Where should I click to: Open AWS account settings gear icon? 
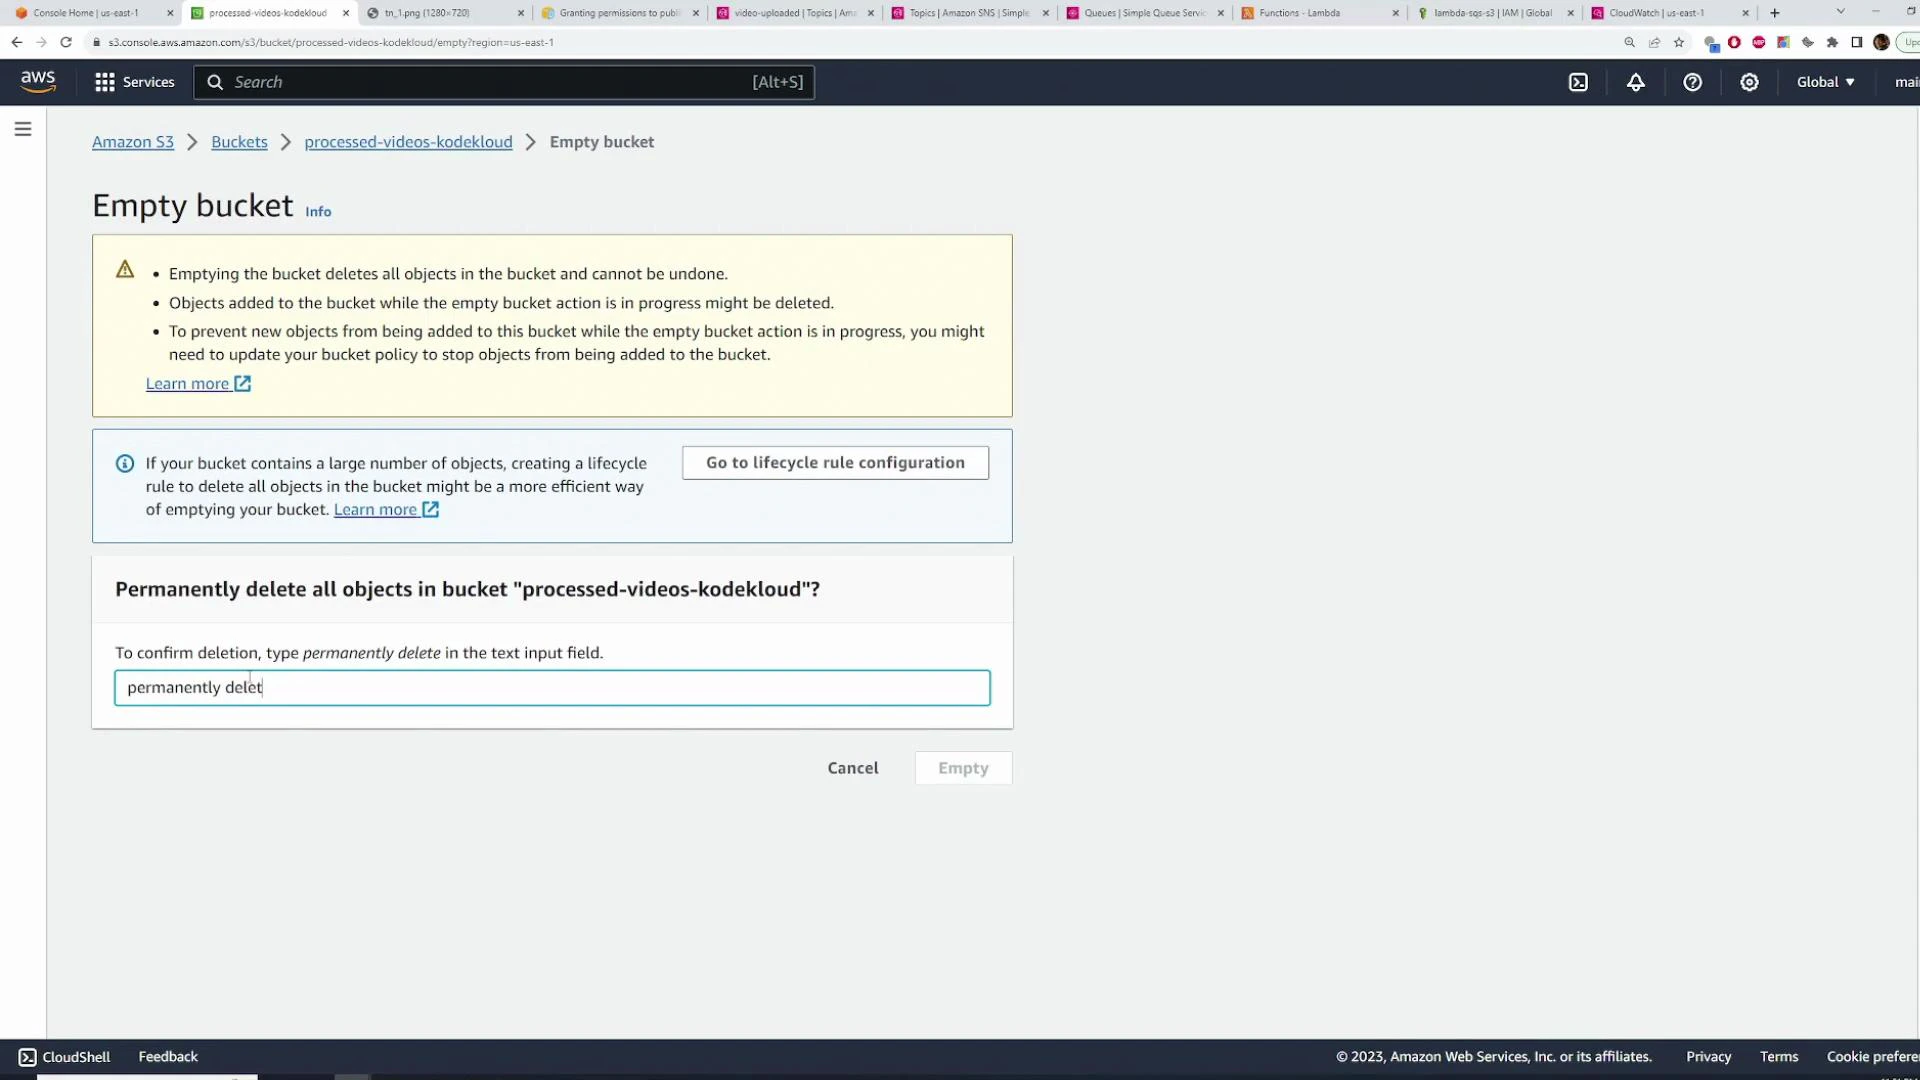[1749, 82]
